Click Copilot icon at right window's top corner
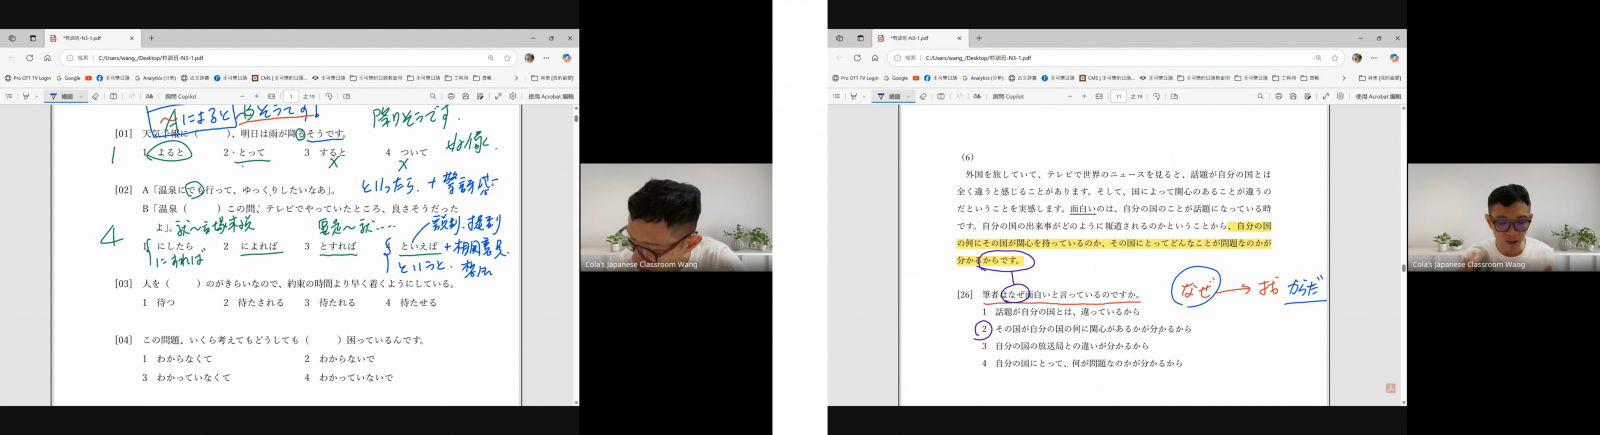 click(x=1394, y=58)
